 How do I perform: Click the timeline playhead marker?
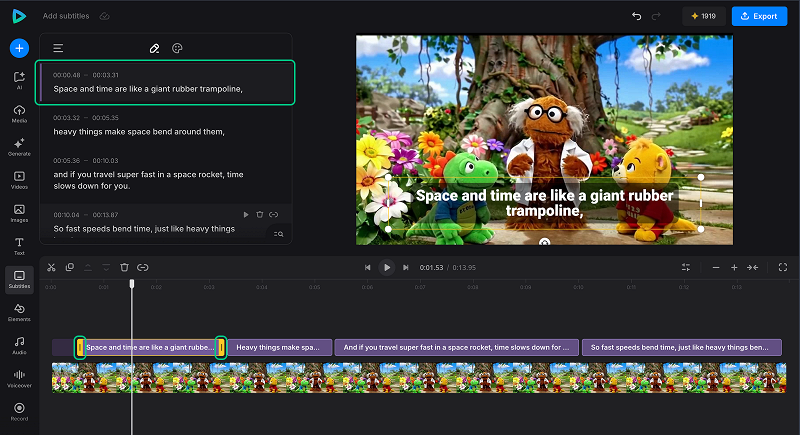(x=132, y=283)
